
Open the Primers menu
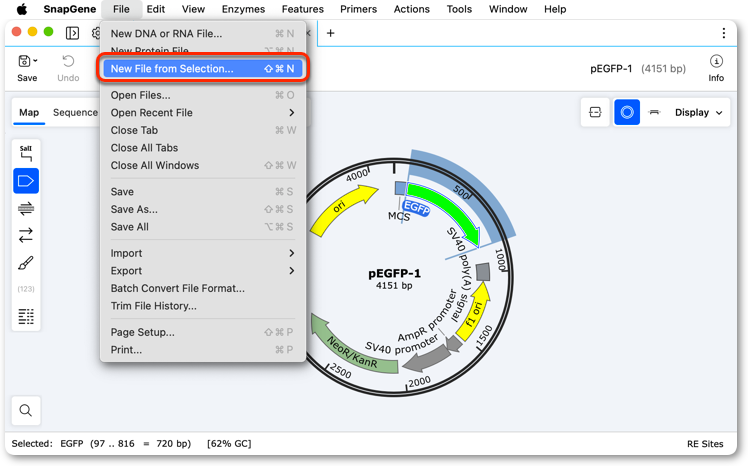pos(358,9)
